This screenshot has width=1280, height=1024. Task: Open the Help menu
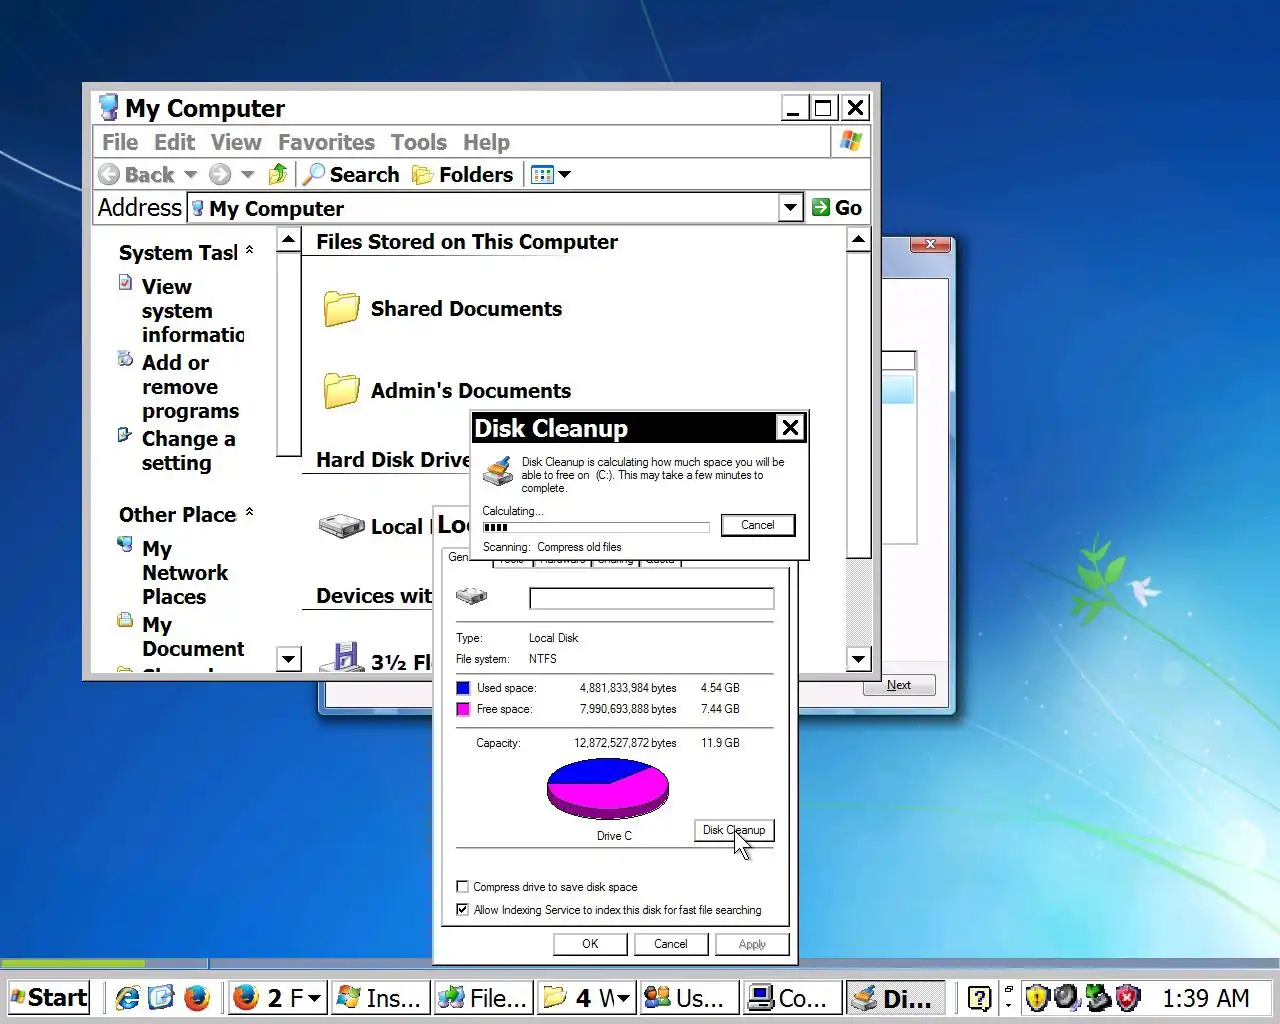[x=486, y=142]
